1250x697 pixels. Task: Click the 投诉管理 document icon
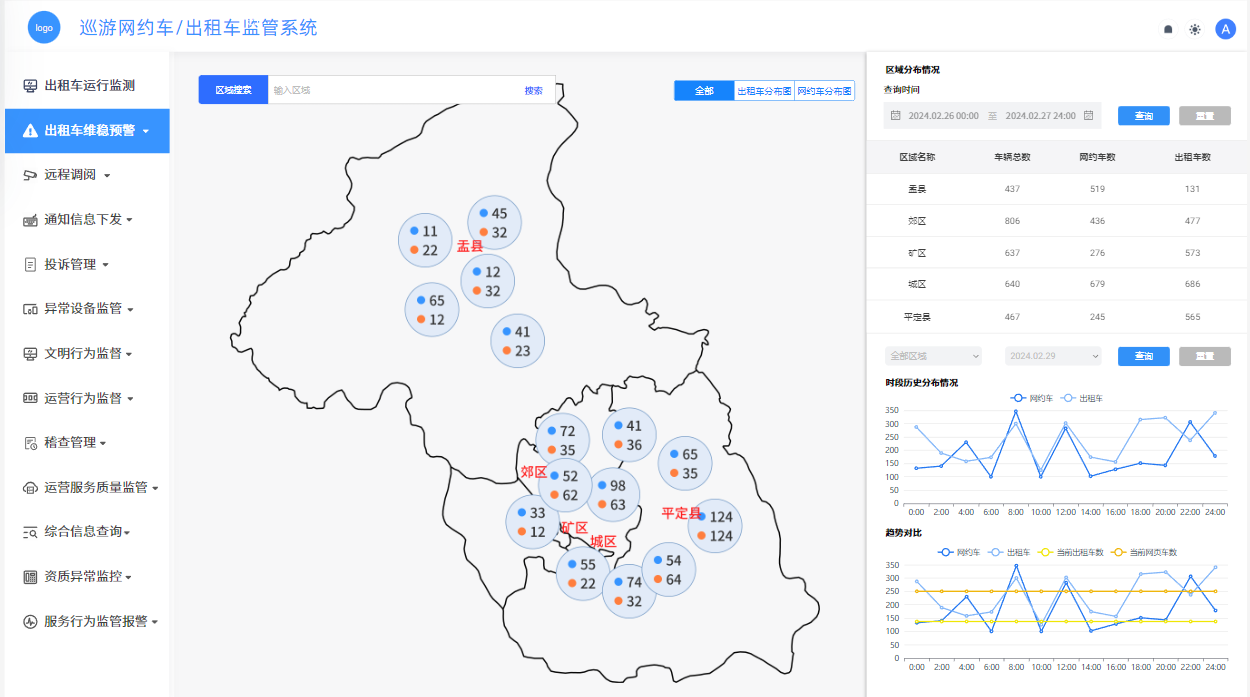coord(30,265)
